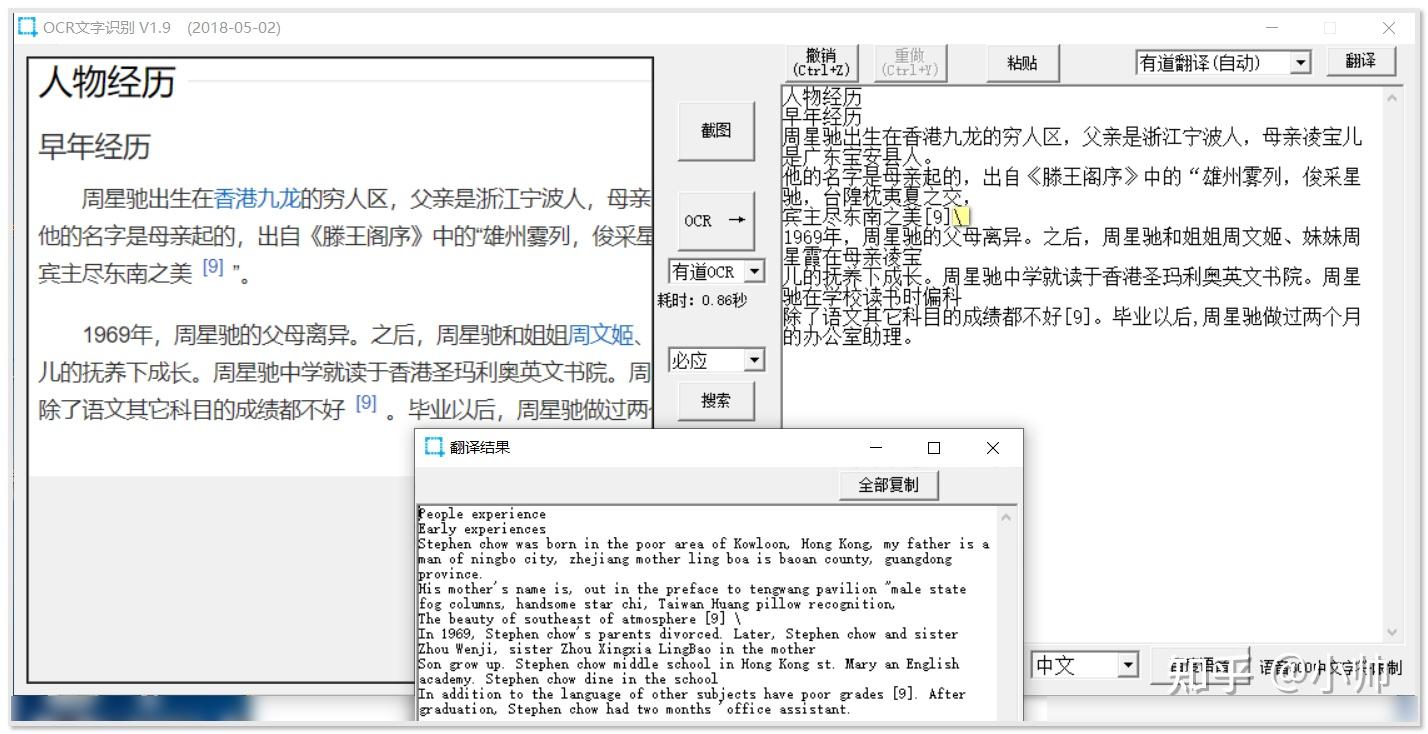Click 重做 (Ctrl+Y) redo button

[910, 61]
